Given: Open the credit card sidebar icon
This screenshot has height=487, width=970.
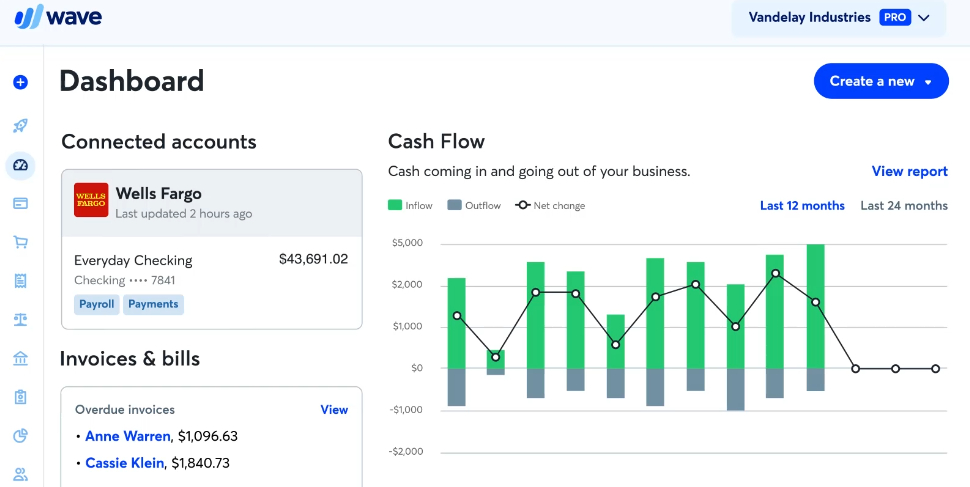Looking at the screenshot, I should (20, 203).
